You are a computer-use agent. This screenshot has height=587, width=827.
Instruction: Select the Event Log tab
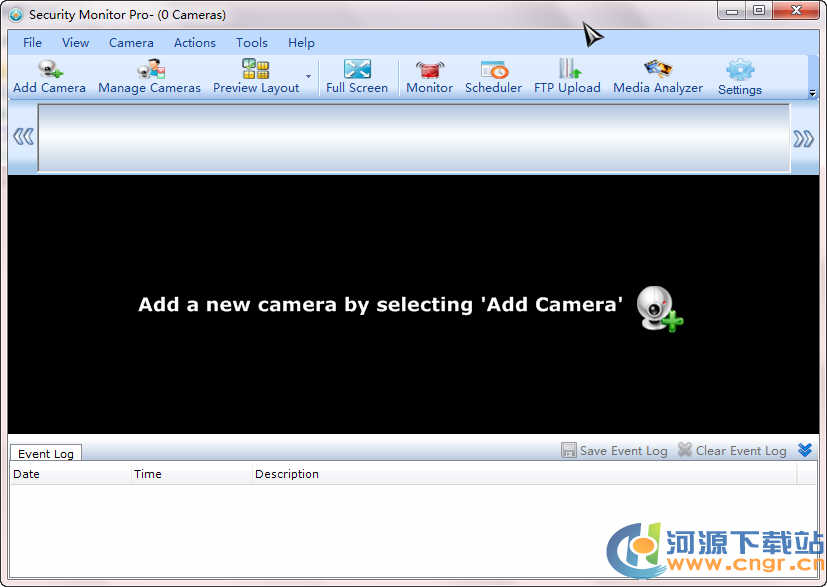pyautogui.click(x=46, y=454)
